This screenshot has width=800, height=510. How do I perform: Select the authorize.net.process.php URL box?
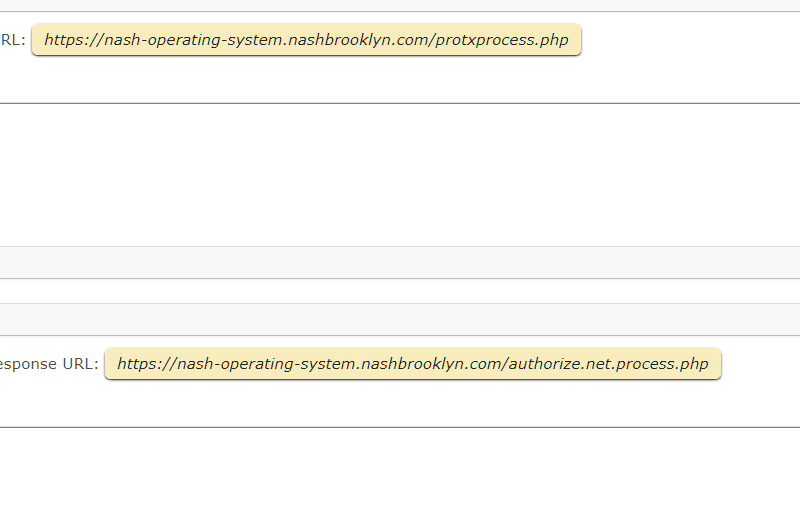(413, 364)
